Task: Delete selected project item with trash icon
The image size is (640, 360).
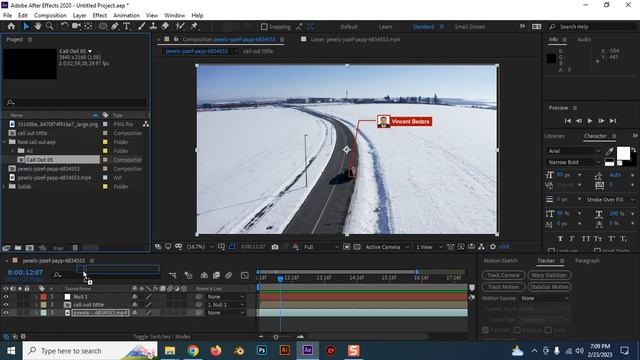Action: coord(75,248)
